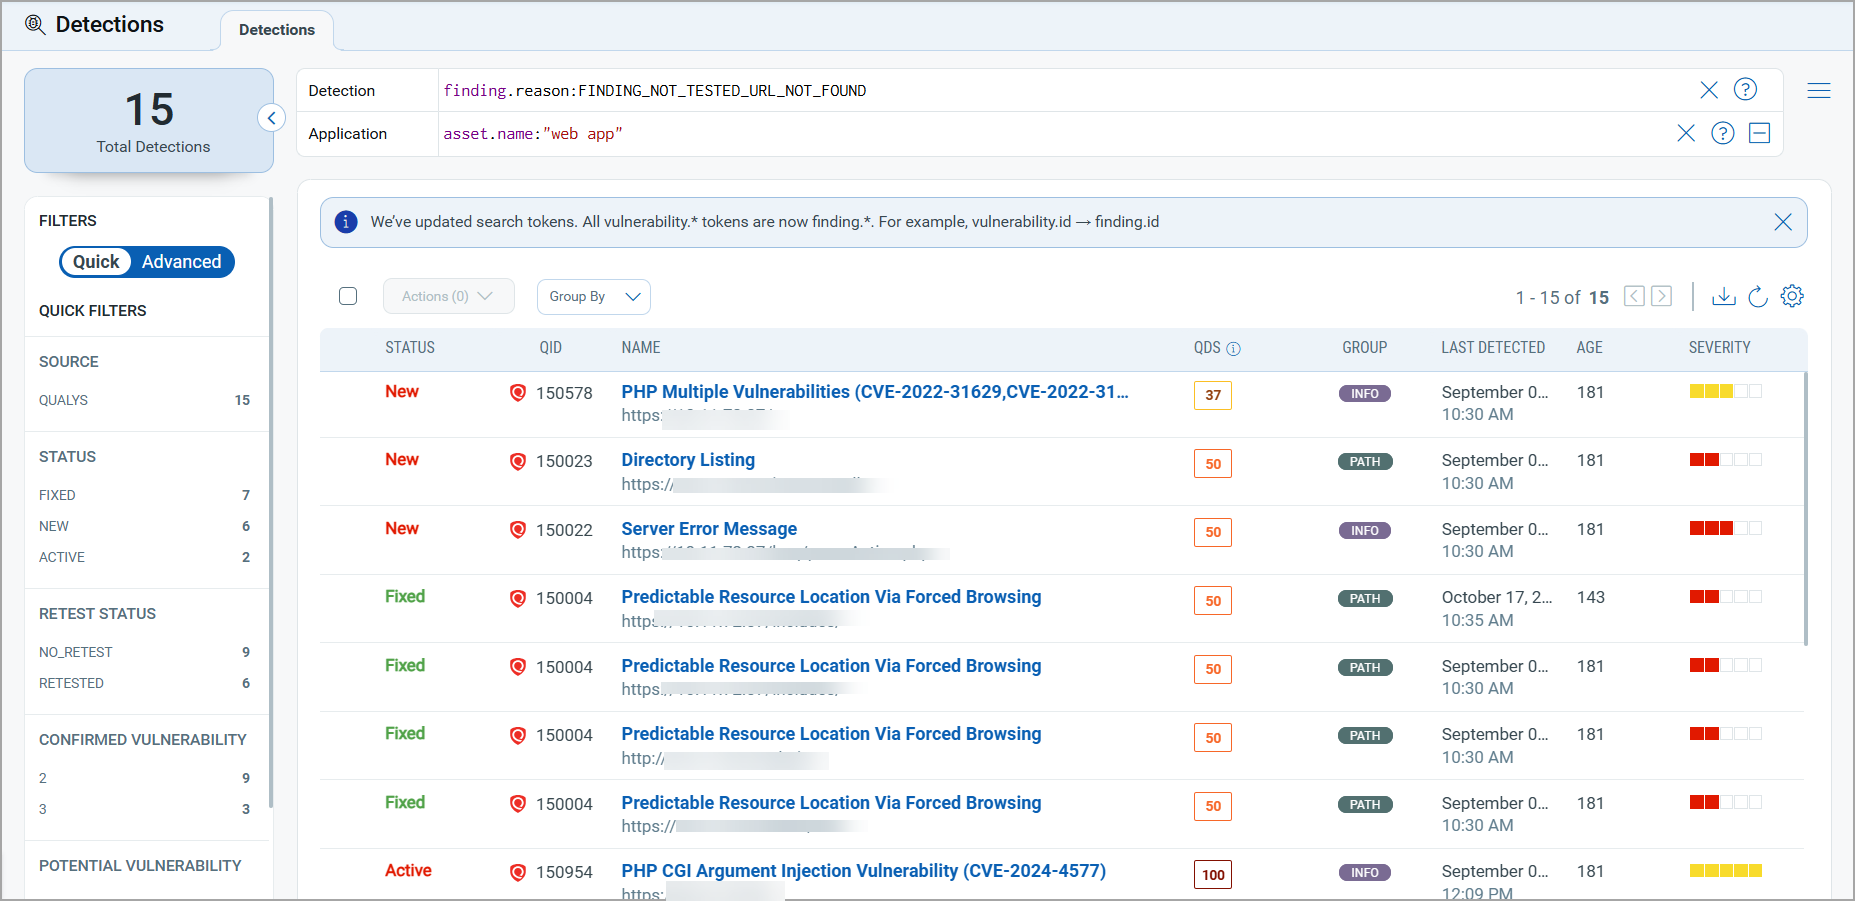Open the Directory Listing finding
1855x901 pixels.
coord(688,459)
